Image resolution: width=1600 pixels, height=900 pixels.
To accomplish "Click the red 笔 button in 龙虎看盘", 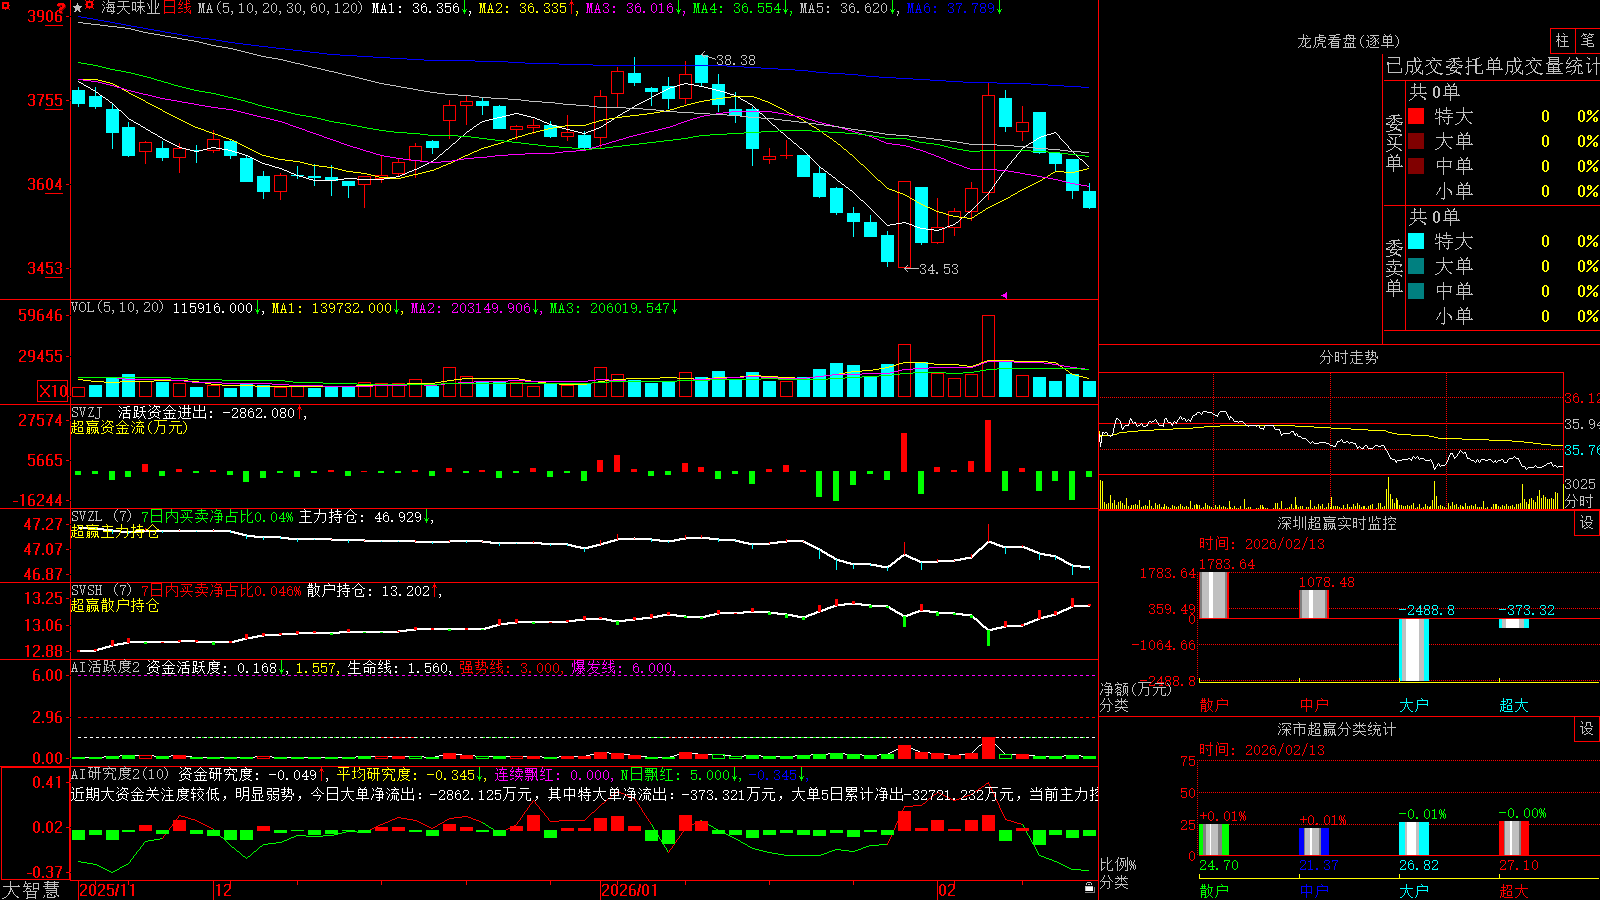I will click(1587, 40).
